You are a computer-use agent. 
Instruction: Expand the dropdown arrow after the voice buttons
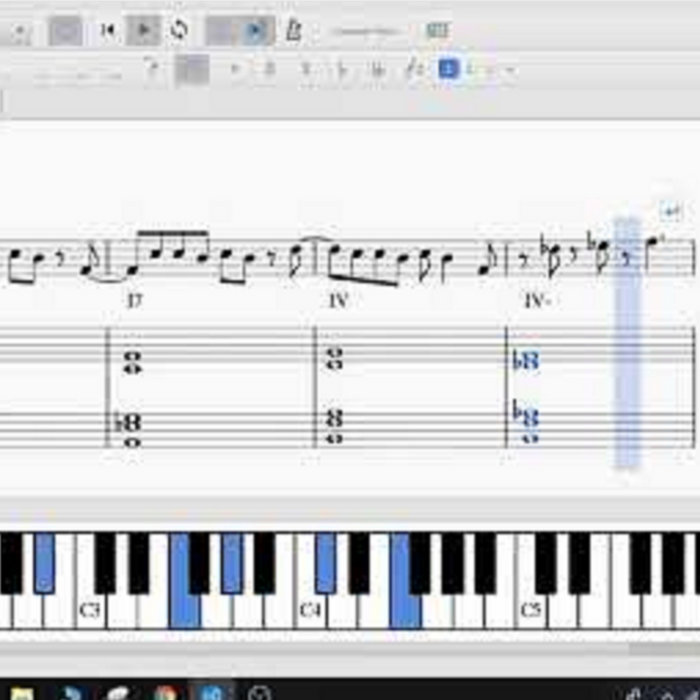click(509, 70)
